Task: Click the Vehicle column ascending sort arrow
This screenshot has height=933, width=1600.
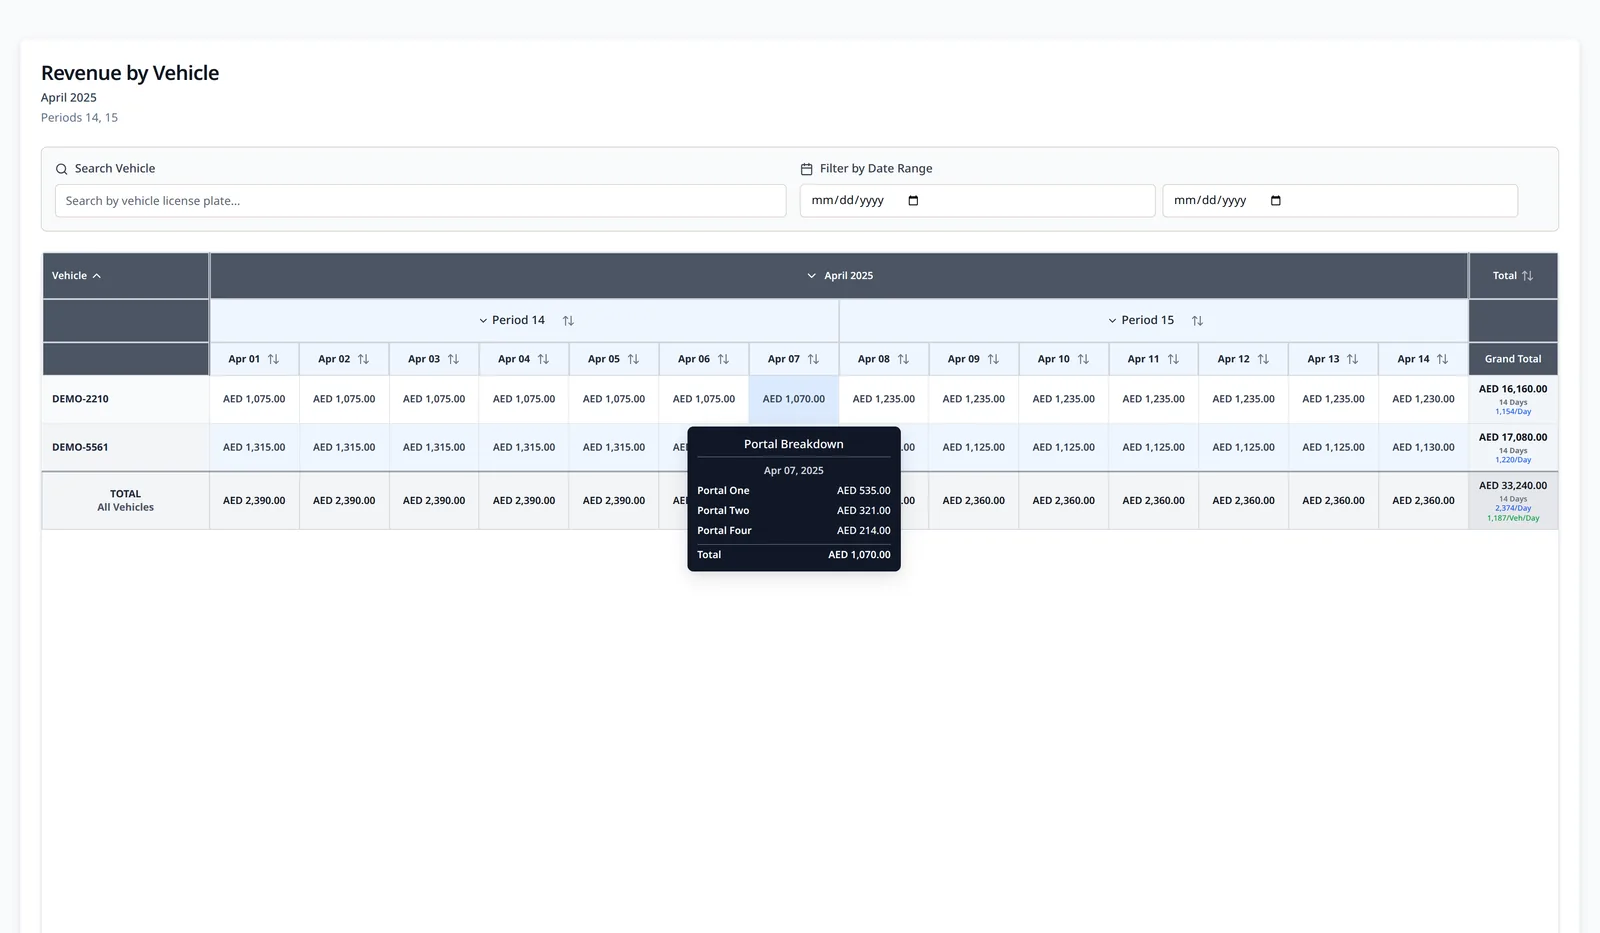Action: click(x=97, y=276)
